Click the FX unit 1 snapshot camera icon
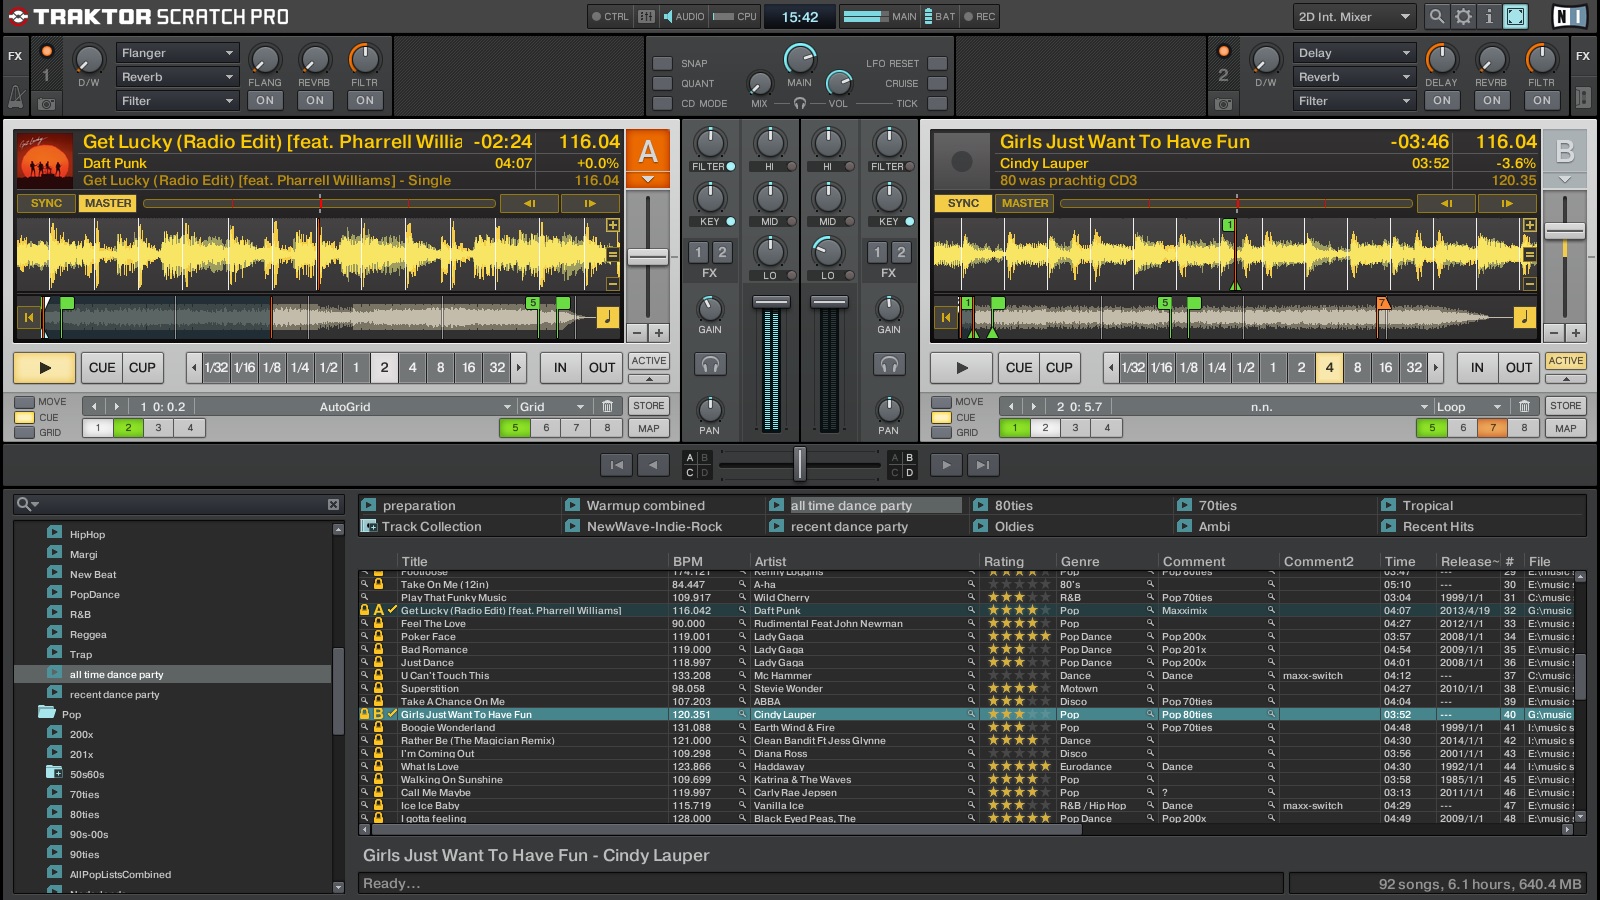This screenshot has width=1600, height=900. click(x=46, y=103)
